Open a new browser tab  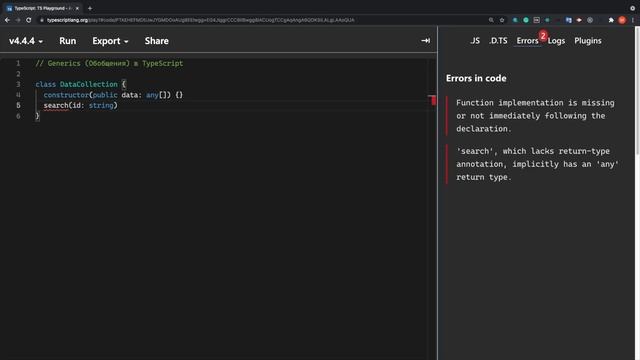pos(90,8)
